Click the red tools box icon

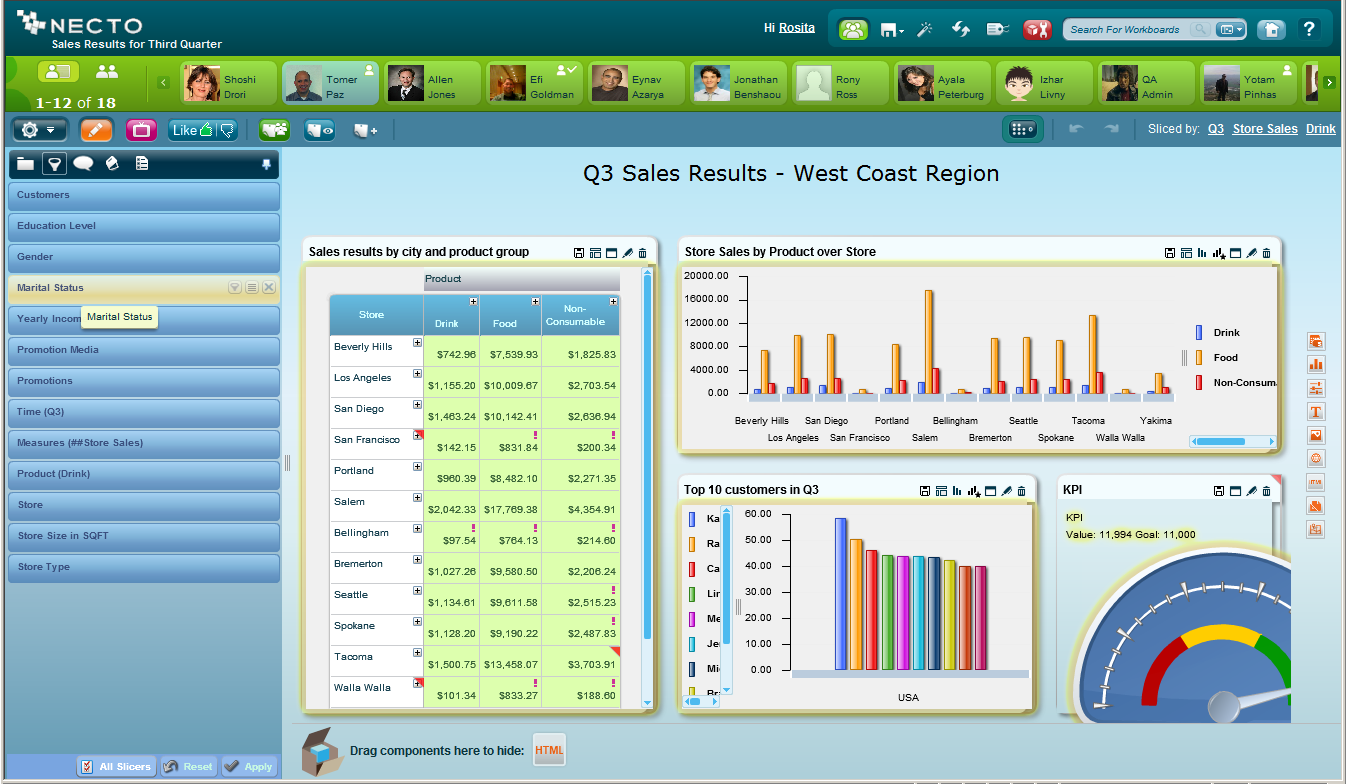[1036, 29]
